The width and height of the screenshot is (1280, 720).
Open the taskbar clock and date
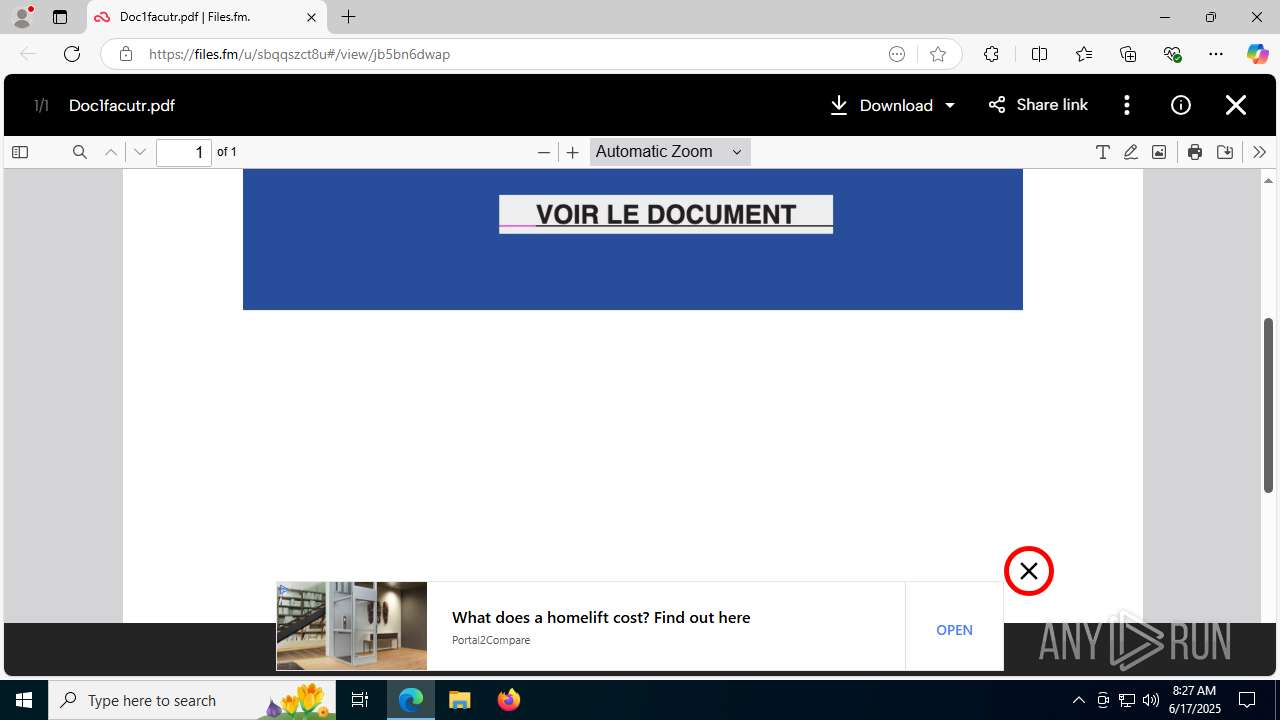pyautogui.click(x=1194, y=700)
